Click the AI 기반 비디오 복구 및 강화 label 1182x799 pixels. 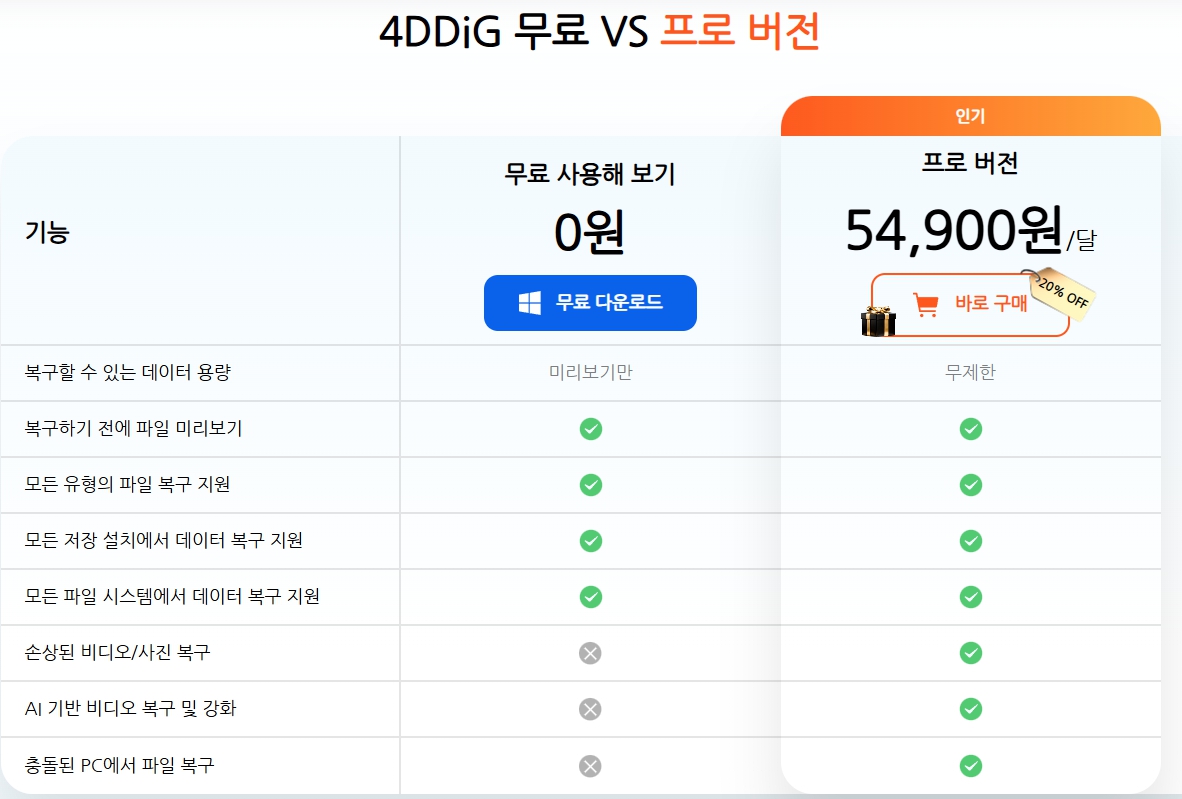coord(130,709)
